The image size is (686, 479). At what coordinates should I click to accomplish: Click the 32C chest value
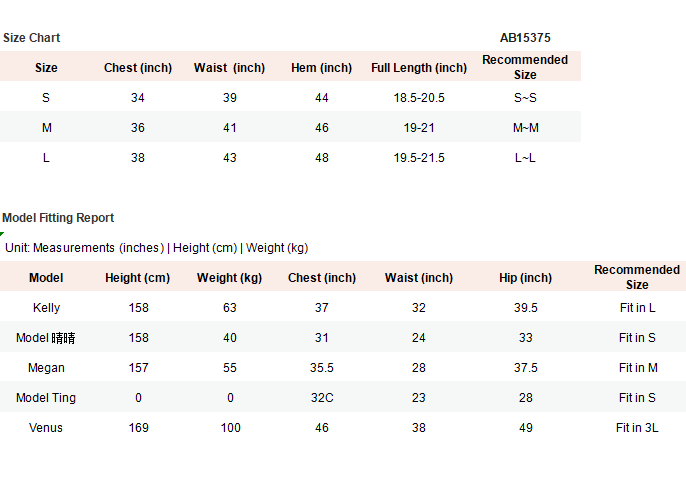tap(322, 398)
